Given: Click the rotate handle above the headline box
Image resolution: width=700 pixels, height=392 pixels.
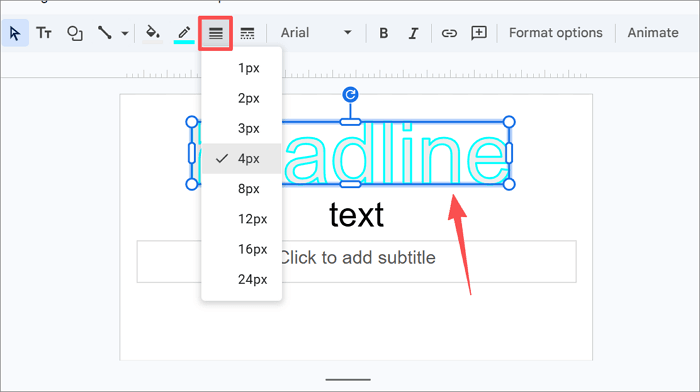Looking at the screenshot, I should [350, 95].
